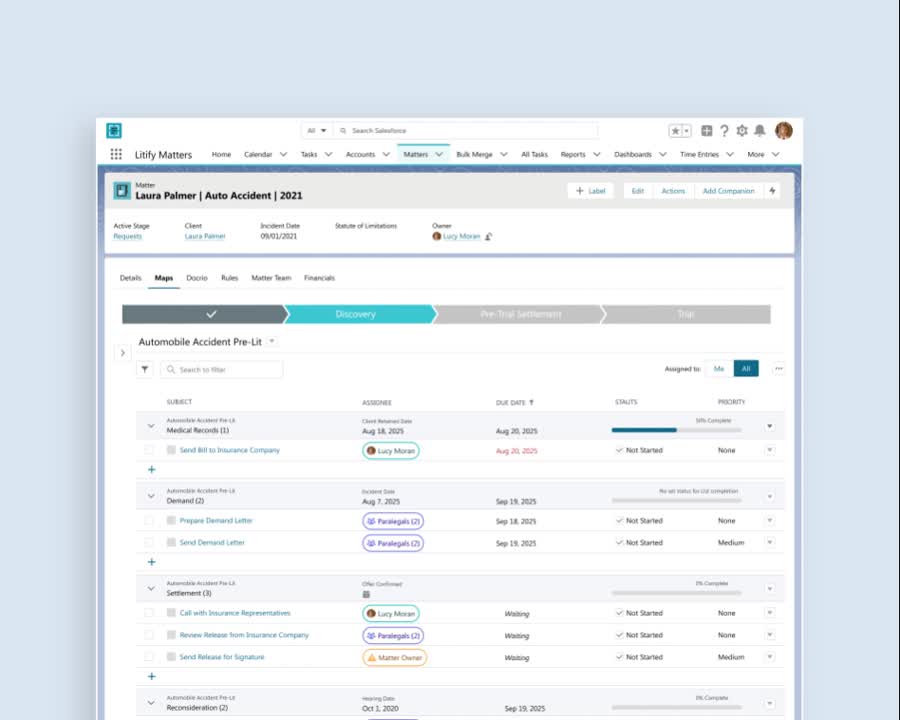Open the search scope All dropdown
This screenshot has width=900, height=720.
316,131
